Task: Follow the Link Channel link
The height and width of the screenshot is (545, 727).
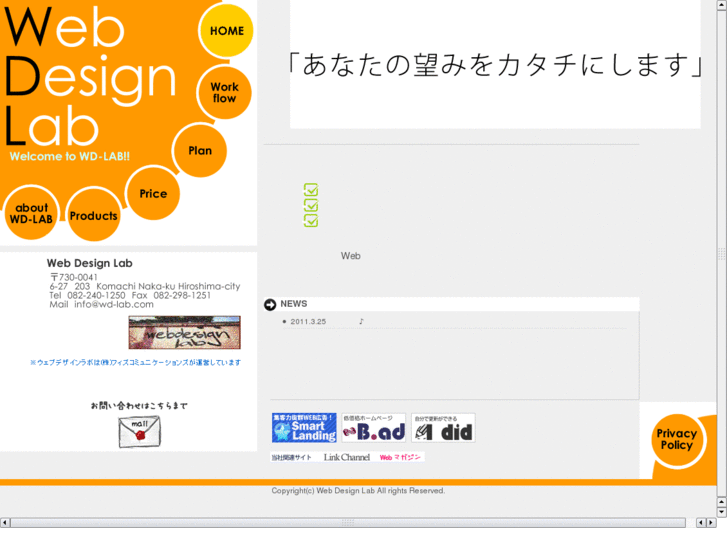Action: click(347, 457)
